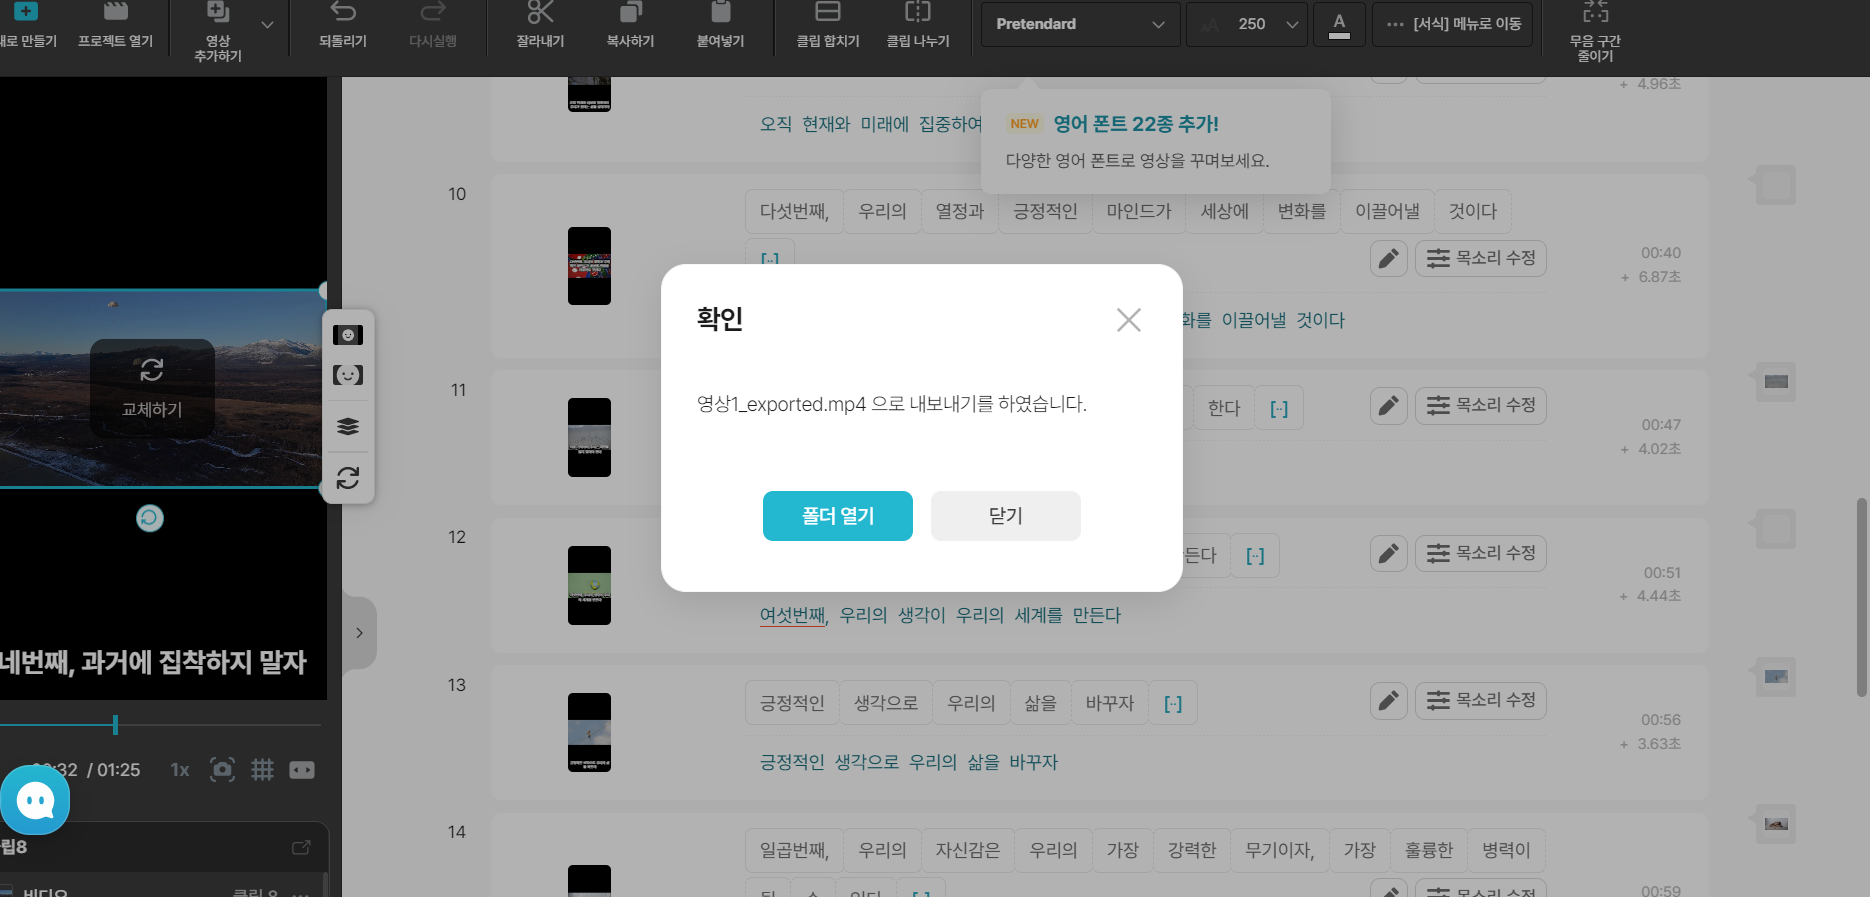Open the chat assistant bubble
1870x897 pixels.
pyautogui.click(x=35, y=800)
